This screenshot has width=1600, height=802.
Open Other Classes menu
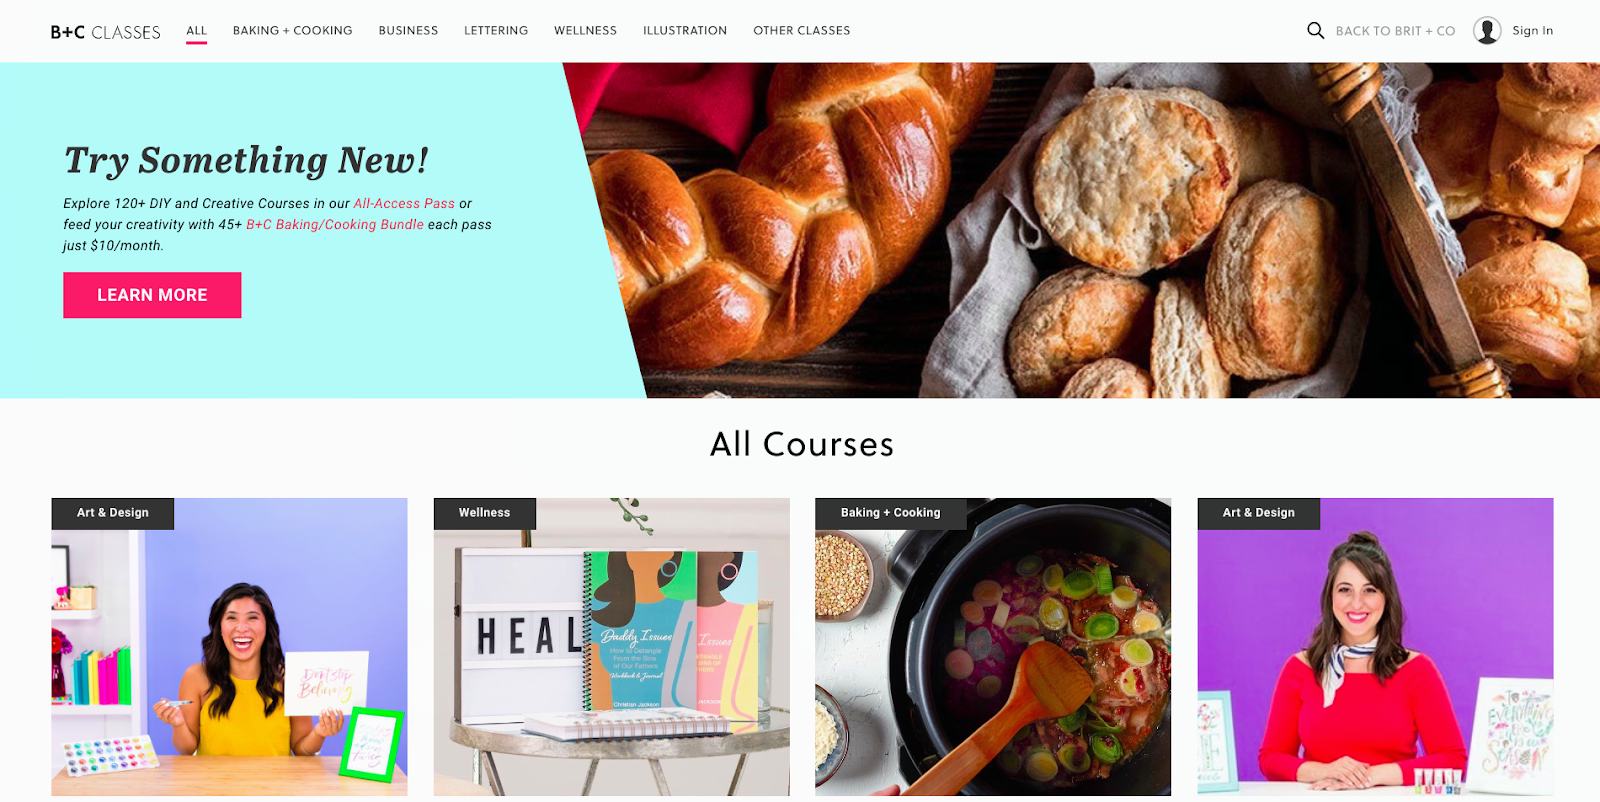pos(802,31)
